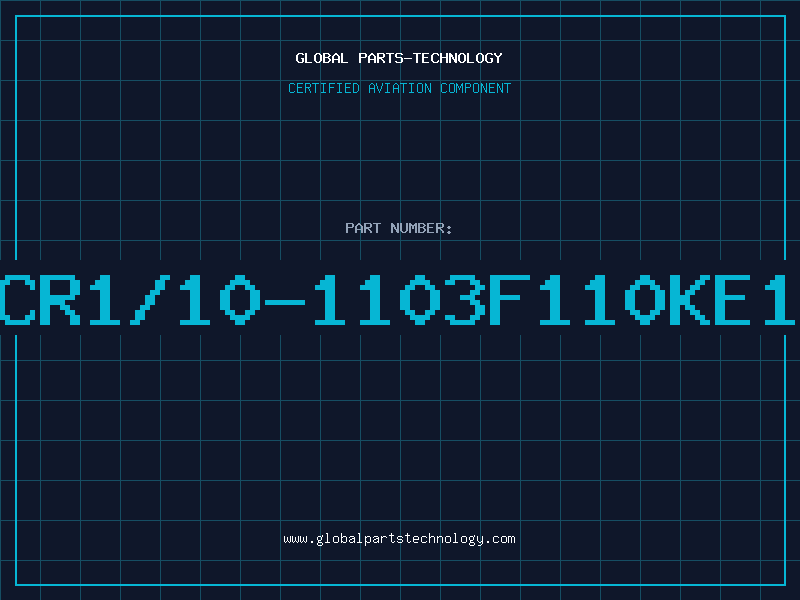This screenshot has width=800, height=600.
Task: Click the word TECHNOLOGY in the heading
Action: 458,58
